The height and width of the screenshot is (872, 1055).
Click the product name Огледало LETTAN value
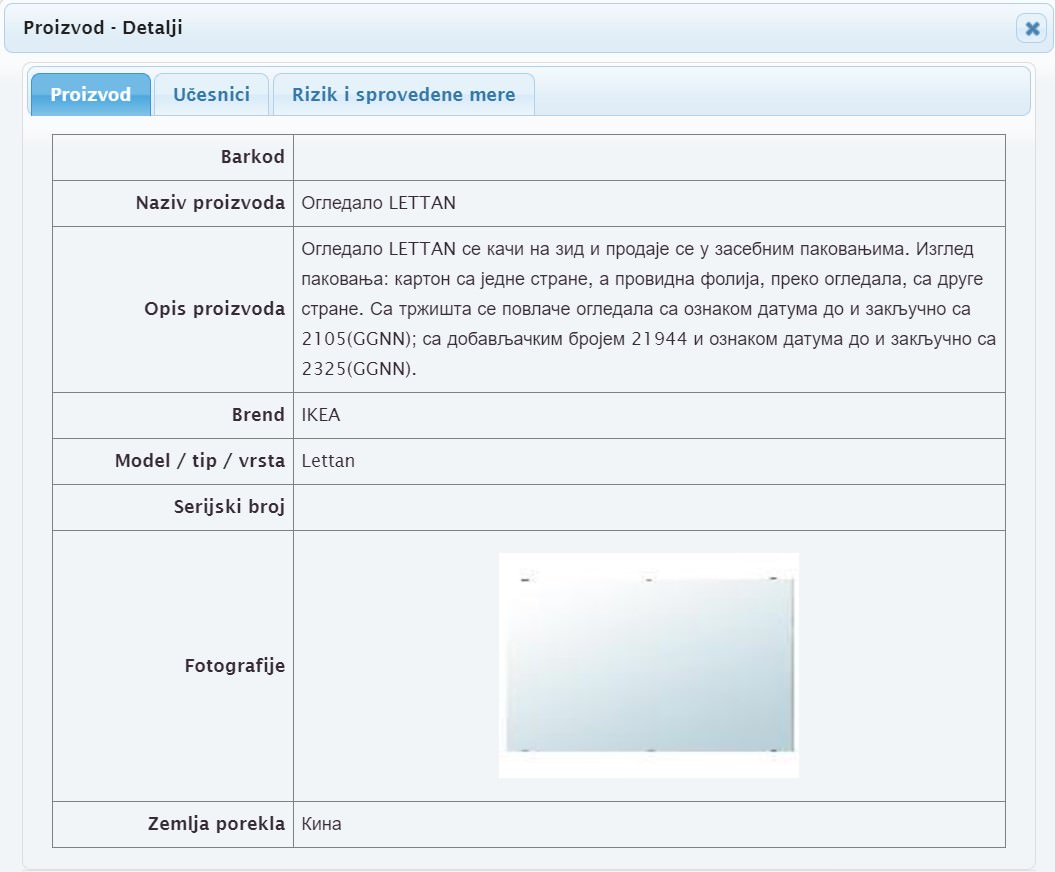[378, 203]
